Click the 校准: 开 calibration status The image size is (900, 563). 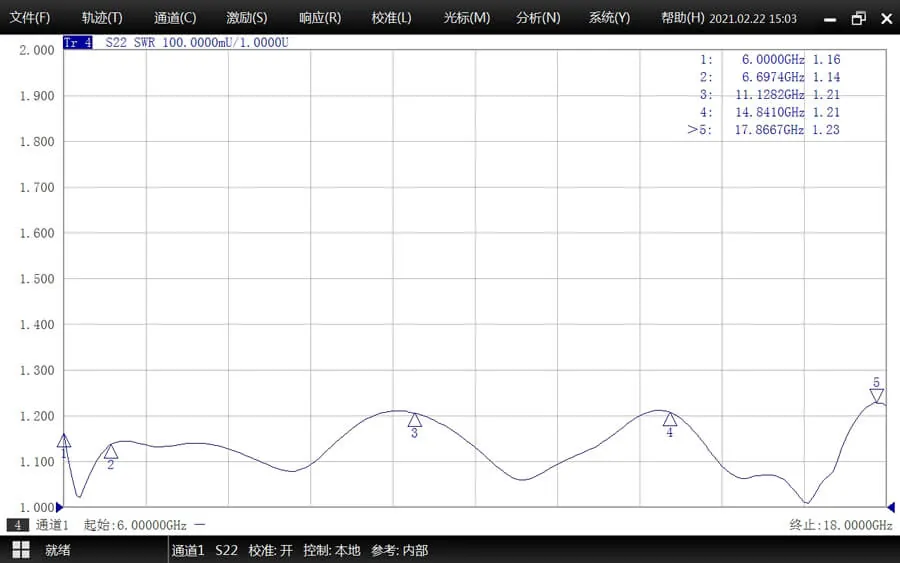click(270, 550)
